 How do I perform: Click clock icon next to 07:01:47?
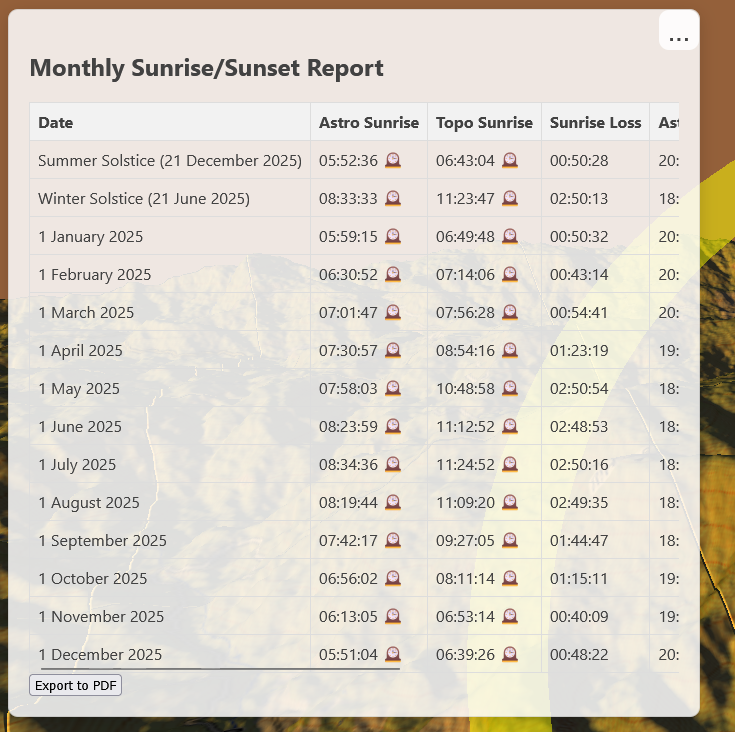tap(393, 312)
